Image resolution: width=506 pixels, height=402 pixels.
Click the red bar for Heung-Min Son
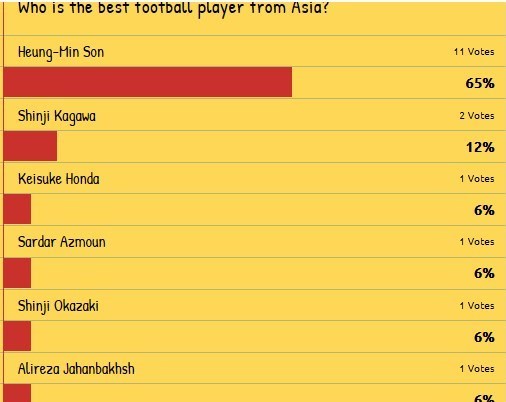tap(148, 82)
